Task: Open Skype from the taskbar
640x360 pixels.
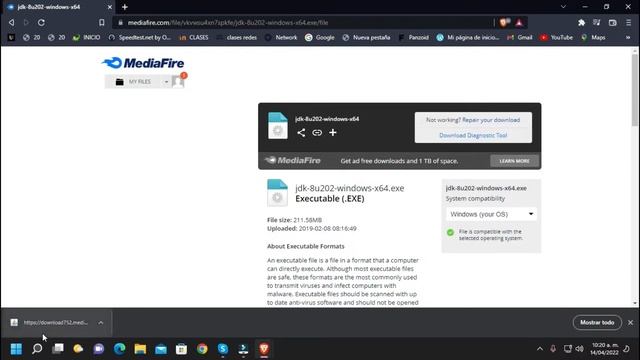Action: 223,349
